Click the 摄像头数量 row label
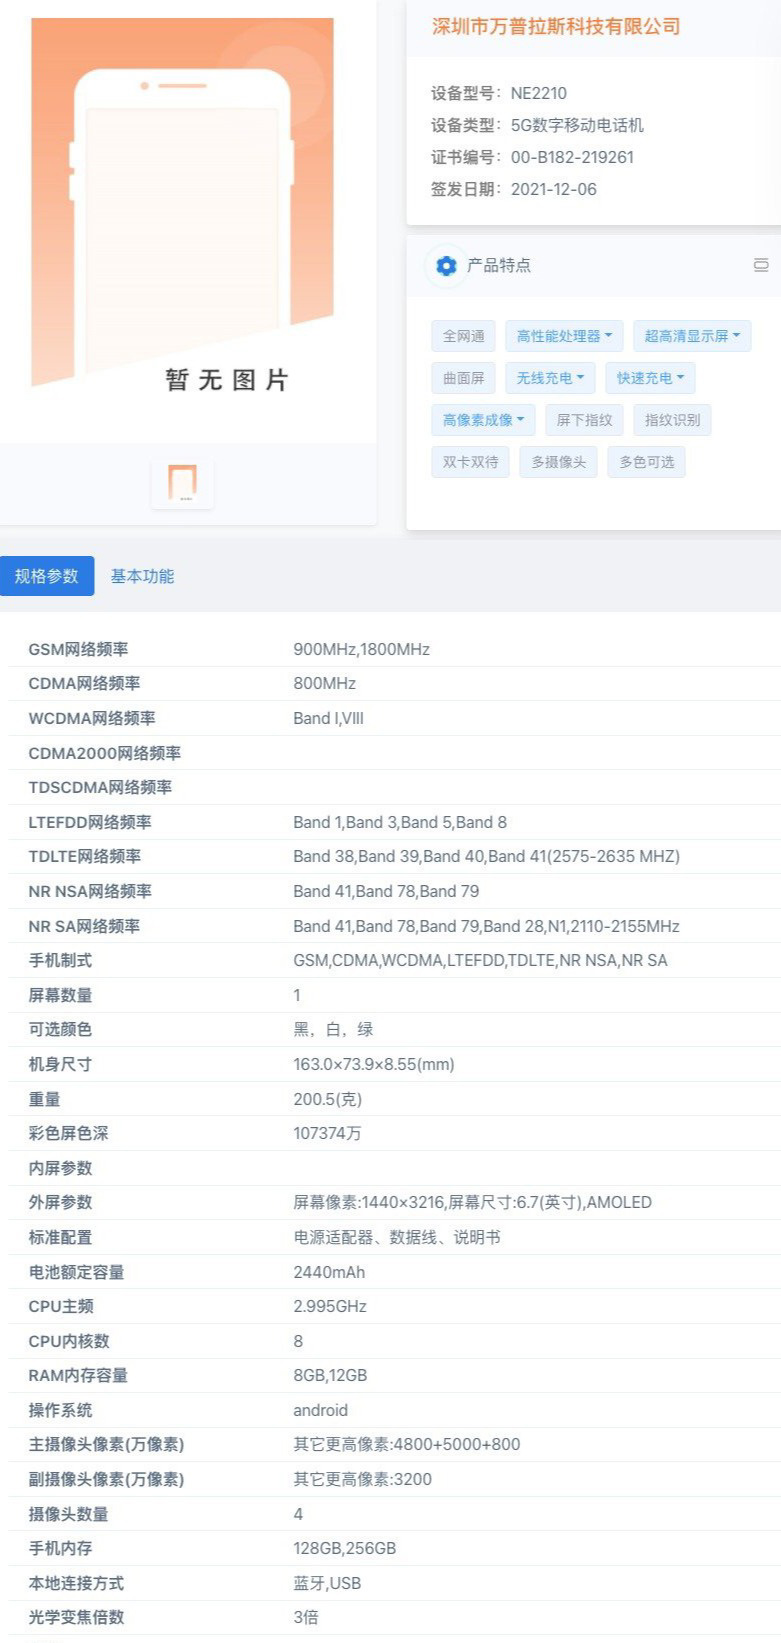 point(68,1514)
